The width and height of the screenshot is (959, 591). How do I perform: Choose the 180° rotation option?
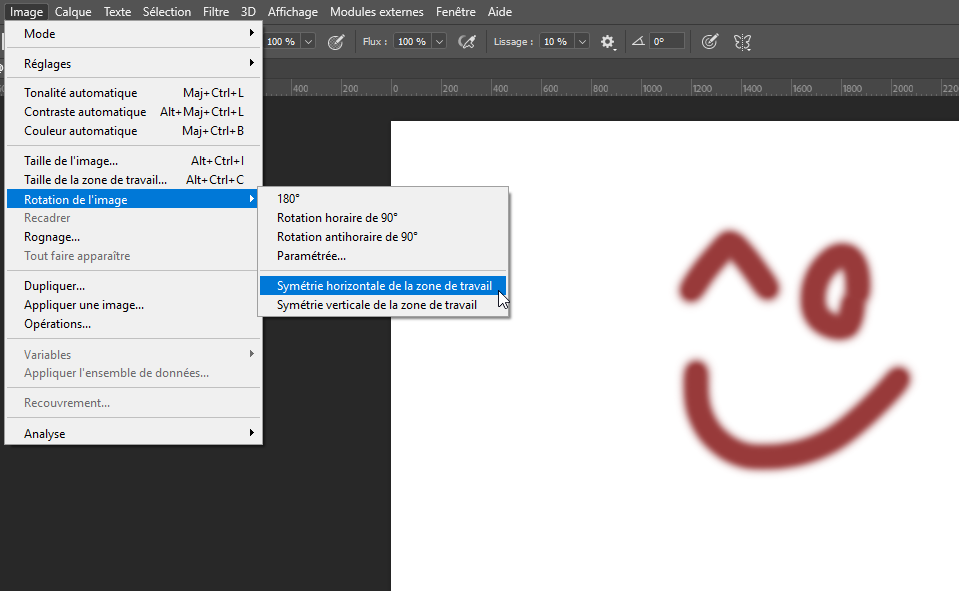tap(288, 199)
